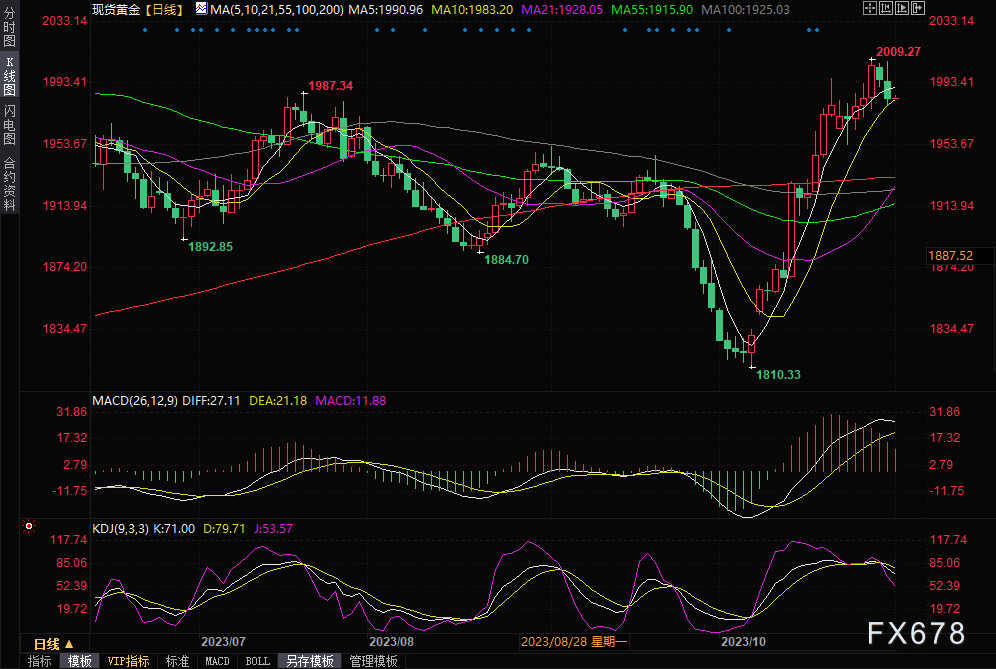This screenshot has height=669, width=996.
Task: Open MA(5,10,21,55,100,200) parameter settings
Action: [x=276, y=9]
